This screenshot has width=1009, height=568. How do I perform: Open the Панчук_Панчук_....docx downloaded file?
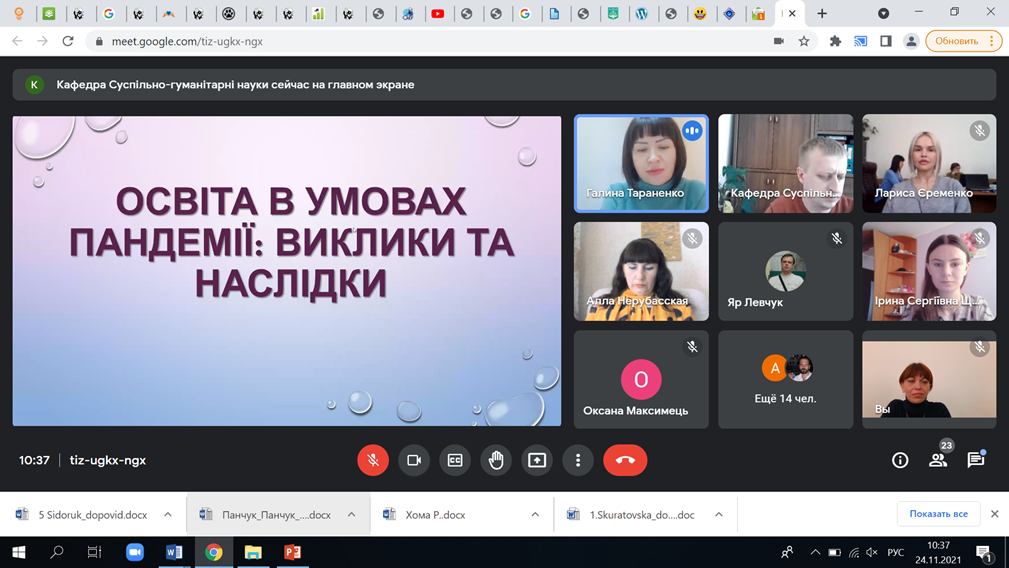[265, 515]
